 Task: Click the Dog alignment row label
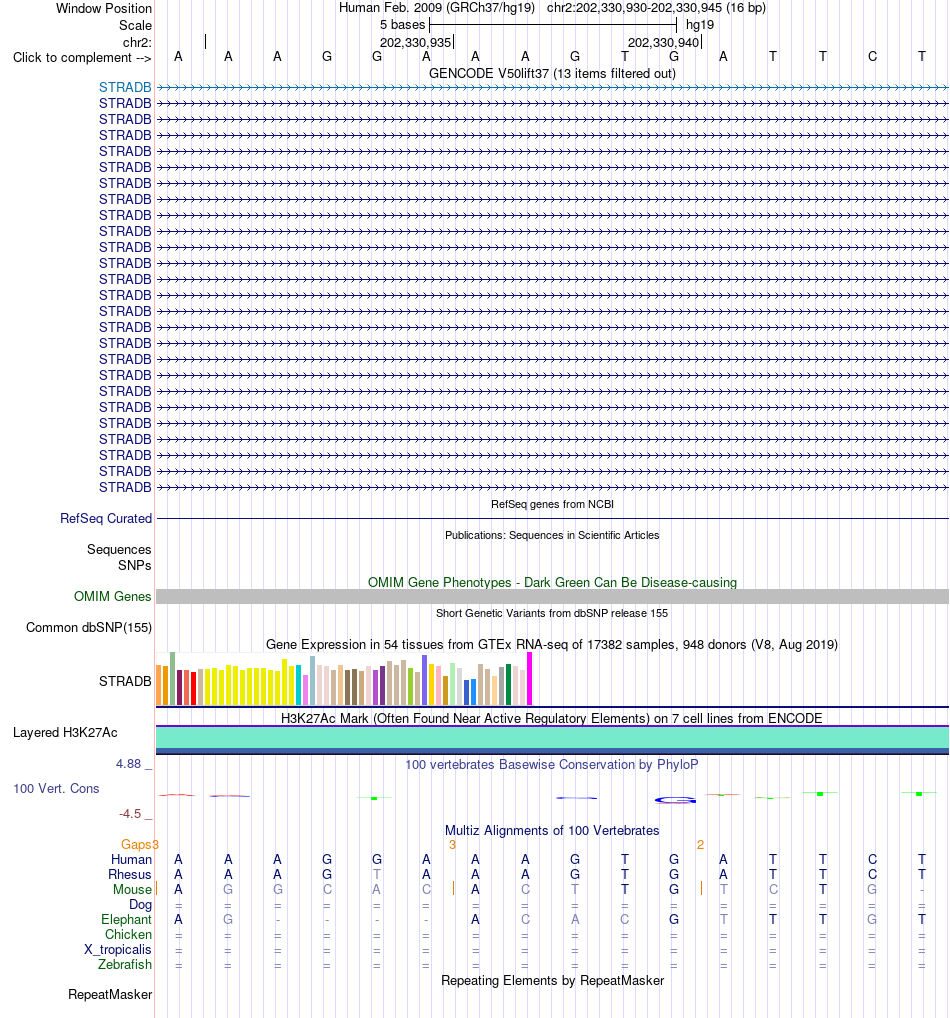[x=140, y=904]
